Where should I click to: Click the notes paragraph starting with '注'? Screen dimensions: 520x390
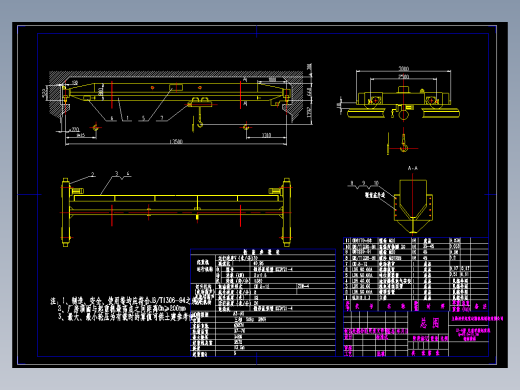(122, 309)
